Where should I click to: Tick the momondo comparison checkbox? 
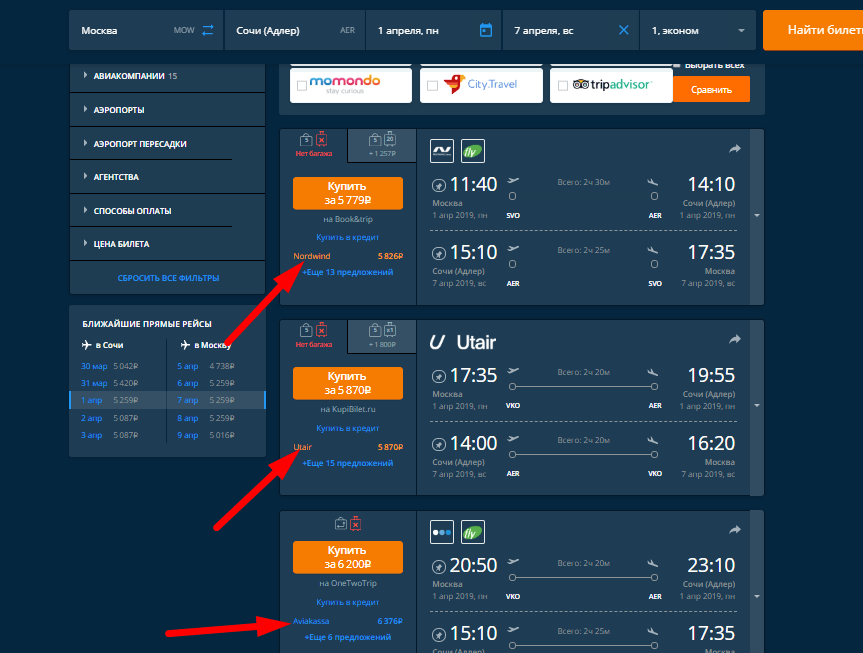(x=302, y=85)
